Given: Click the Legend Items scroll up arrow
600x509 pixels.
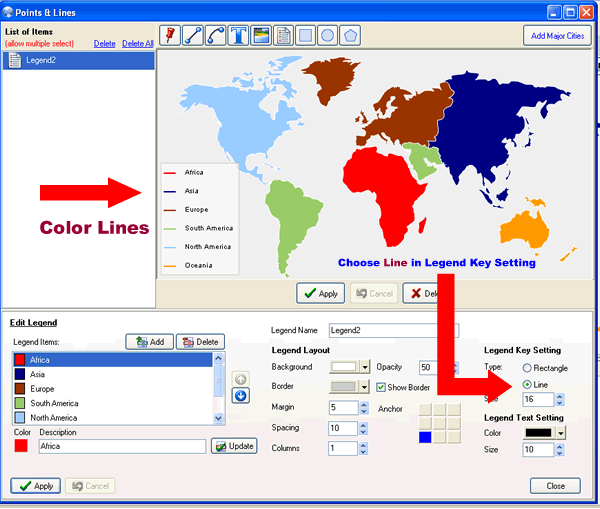Looking at the screenshot, I should (218, 358).
